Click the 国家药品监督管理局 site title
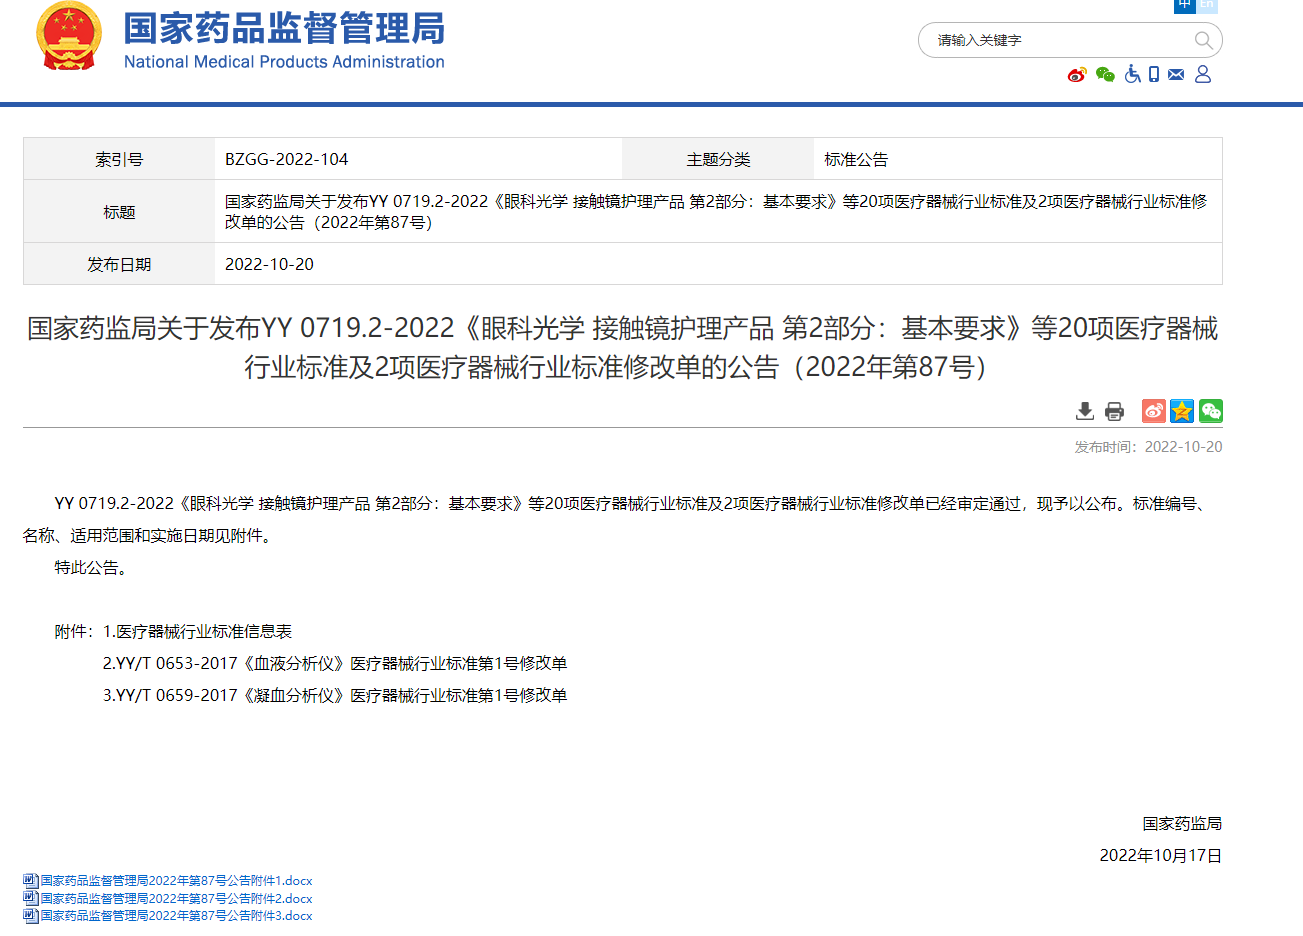This screenshot has height=936, width=1303. (284, 29)
